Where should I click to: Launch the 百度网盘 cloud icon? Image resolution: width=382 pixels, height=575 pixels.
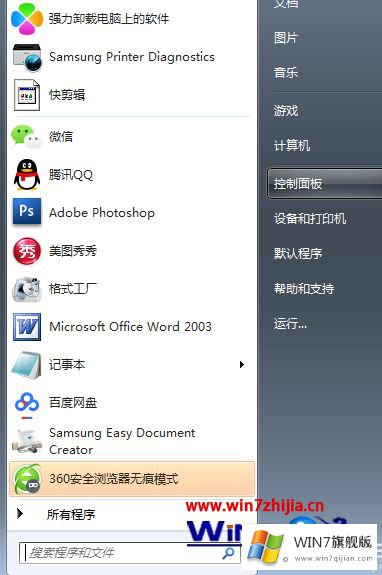(27, 404)
